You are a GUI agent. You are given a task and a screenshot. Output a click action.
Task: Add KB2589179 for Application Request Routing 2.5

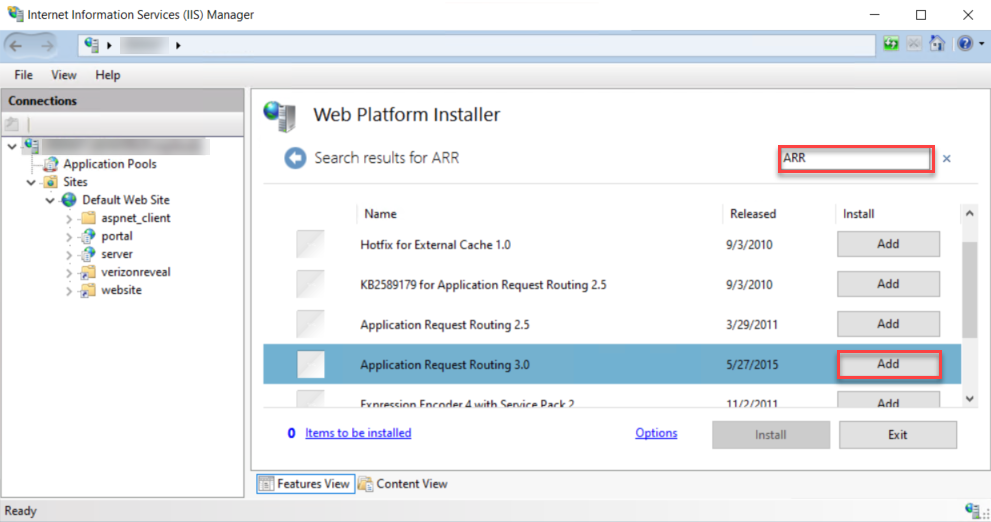pos(888,284)
